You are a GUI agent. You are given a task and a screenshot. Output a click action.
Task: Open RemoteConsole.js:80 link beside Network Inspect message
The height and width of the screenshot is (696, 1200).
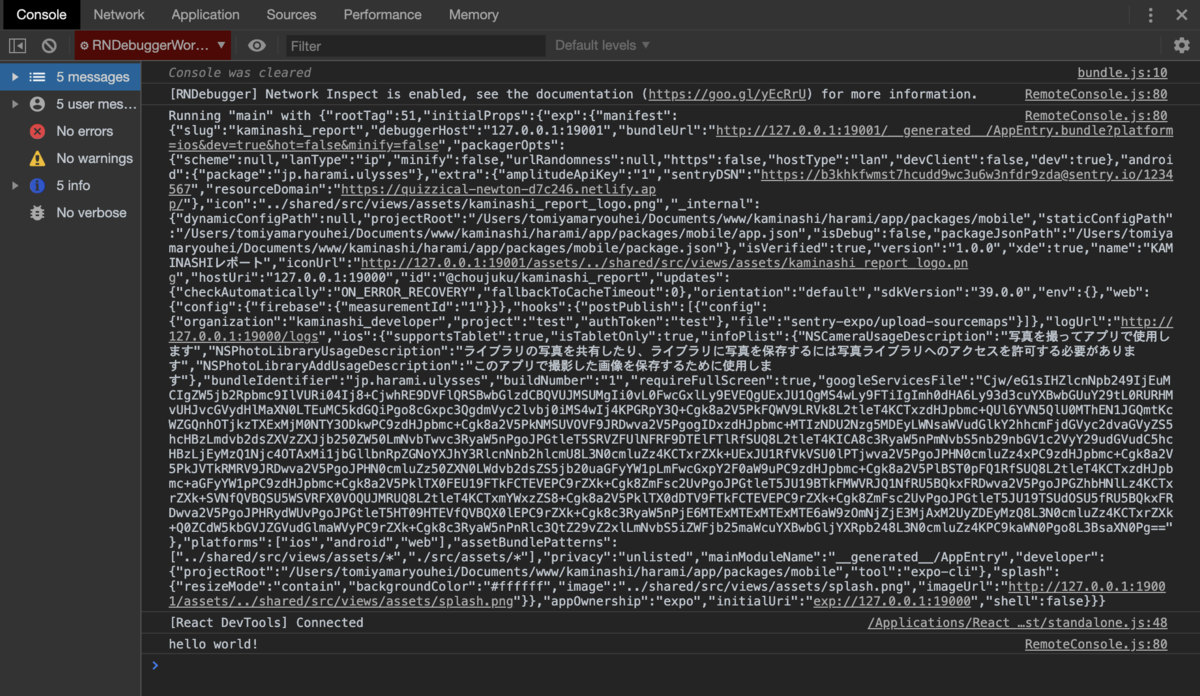point(1096,95)
